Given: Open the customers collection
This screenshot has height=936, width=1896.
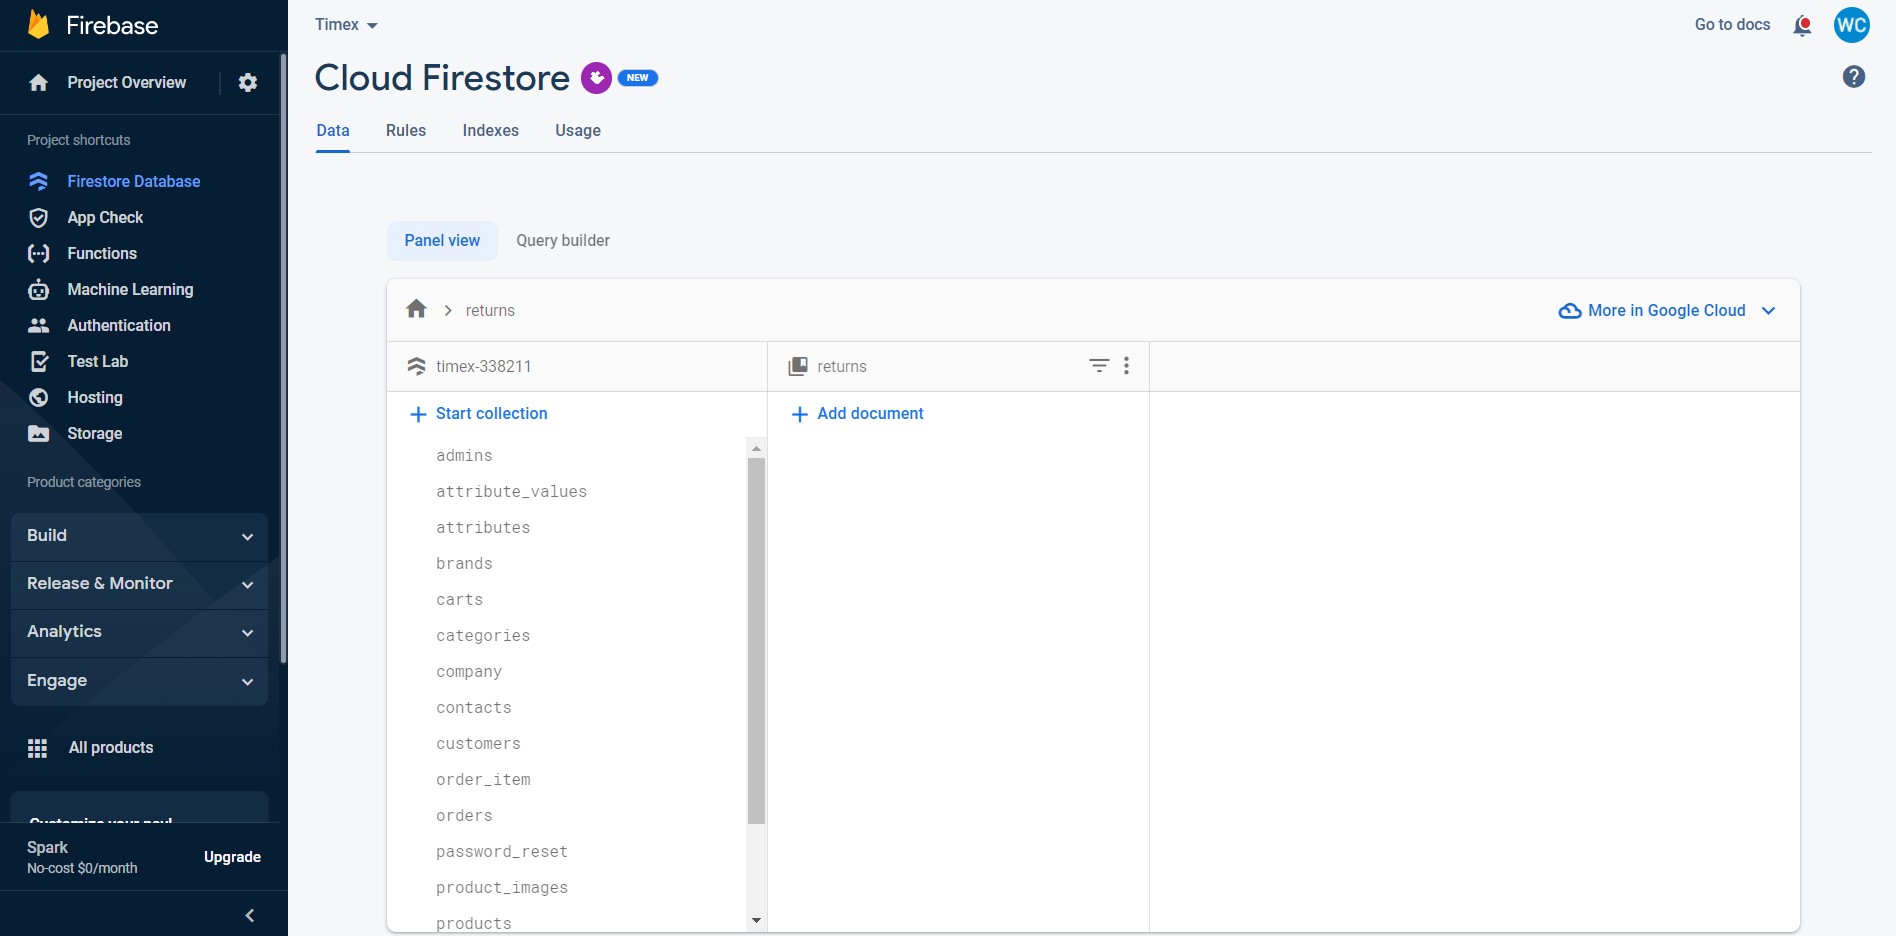Looking at the screenshot, I should (478, 744).
